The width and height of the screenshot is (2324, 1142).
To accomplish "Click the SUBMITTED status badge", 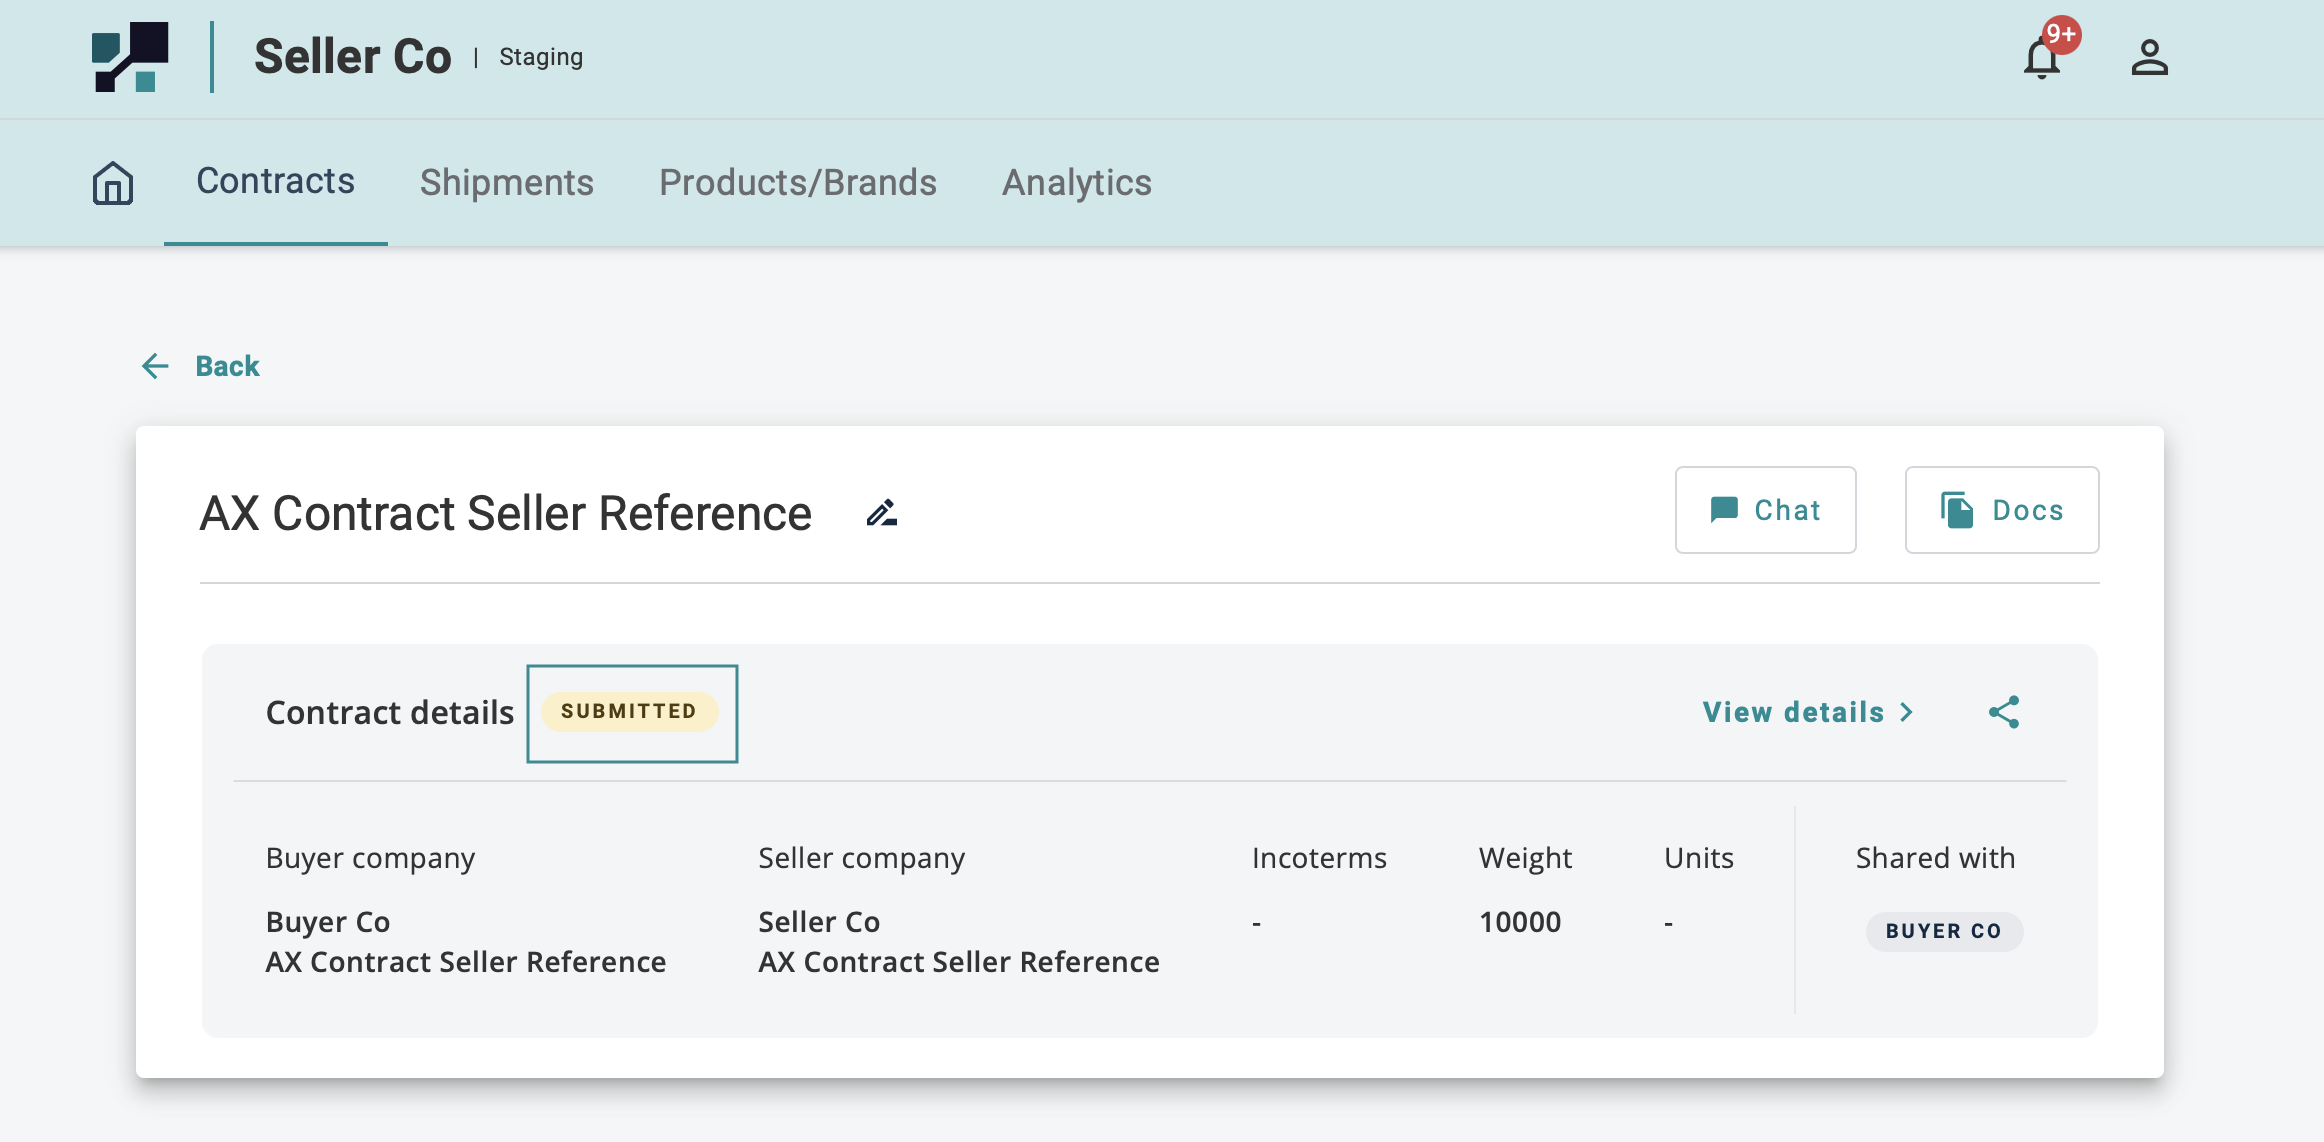I will click(629, 712).
